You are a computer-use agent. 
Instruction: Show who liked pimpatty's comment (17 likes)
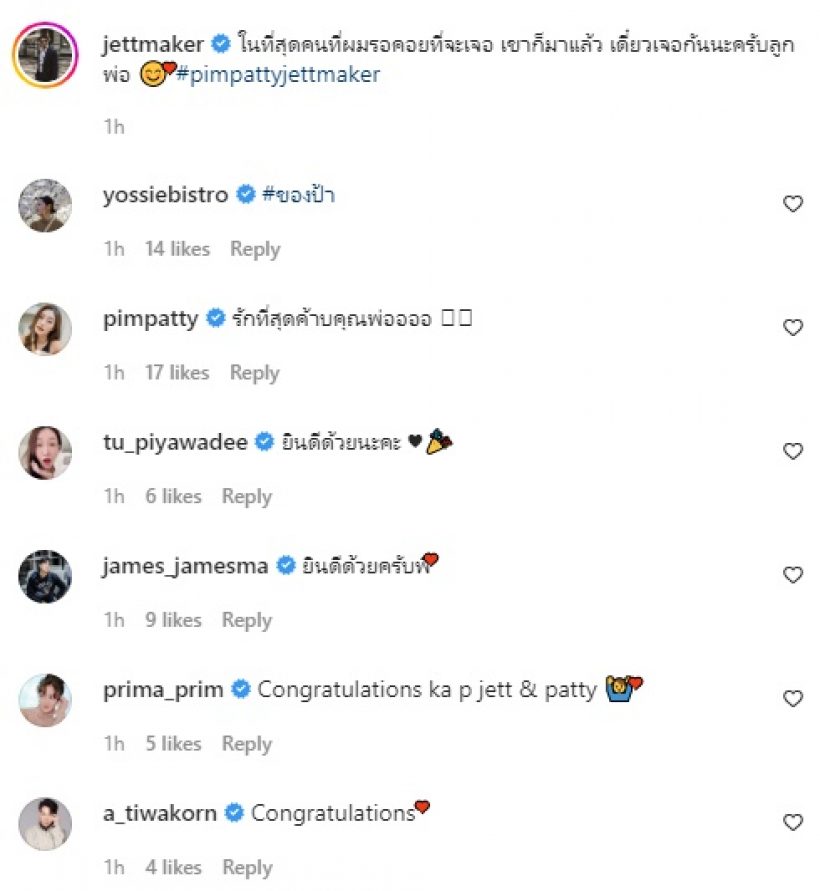177,373
